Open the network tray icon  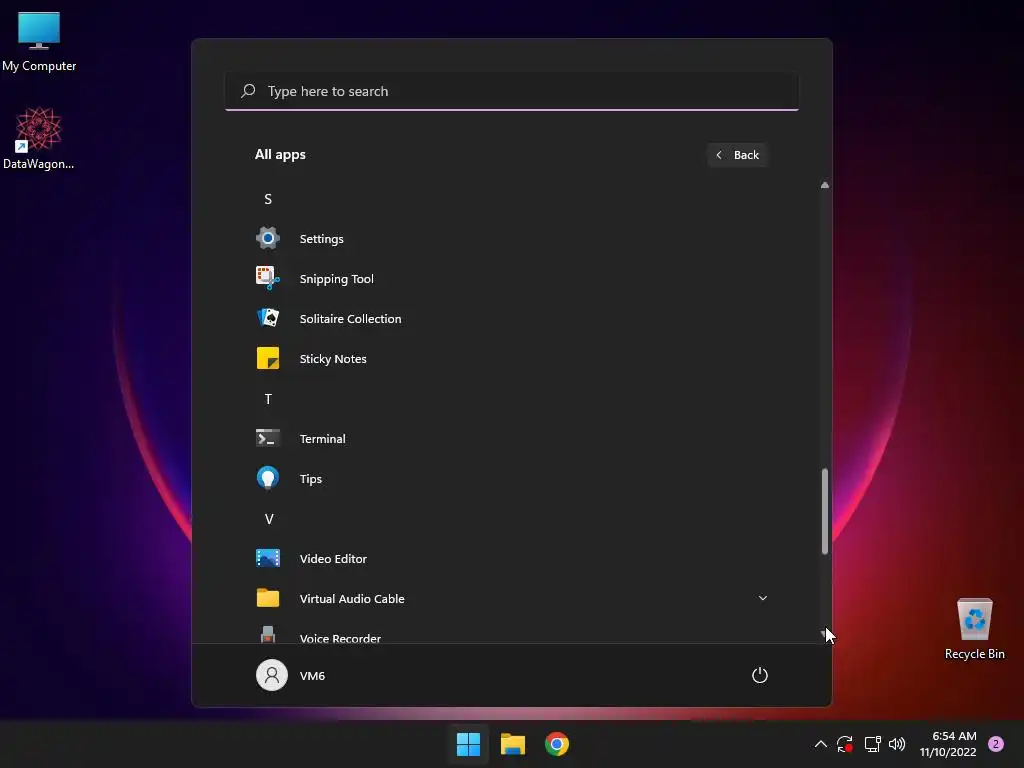[872, 744]
